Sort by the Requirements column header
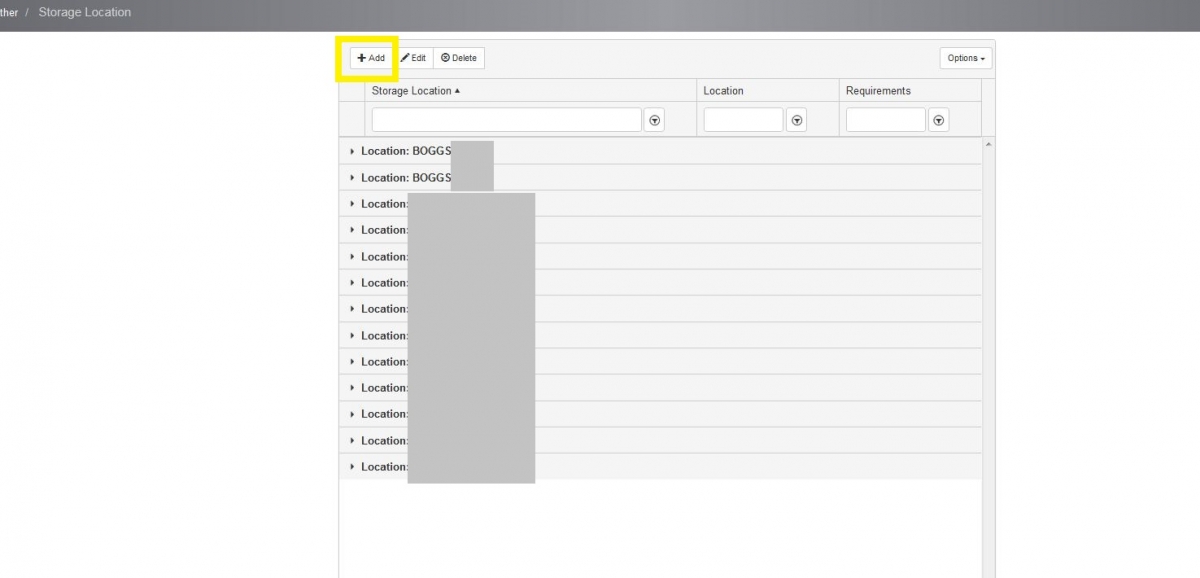This screenshot has height=578, width=1200. [878, 91]
